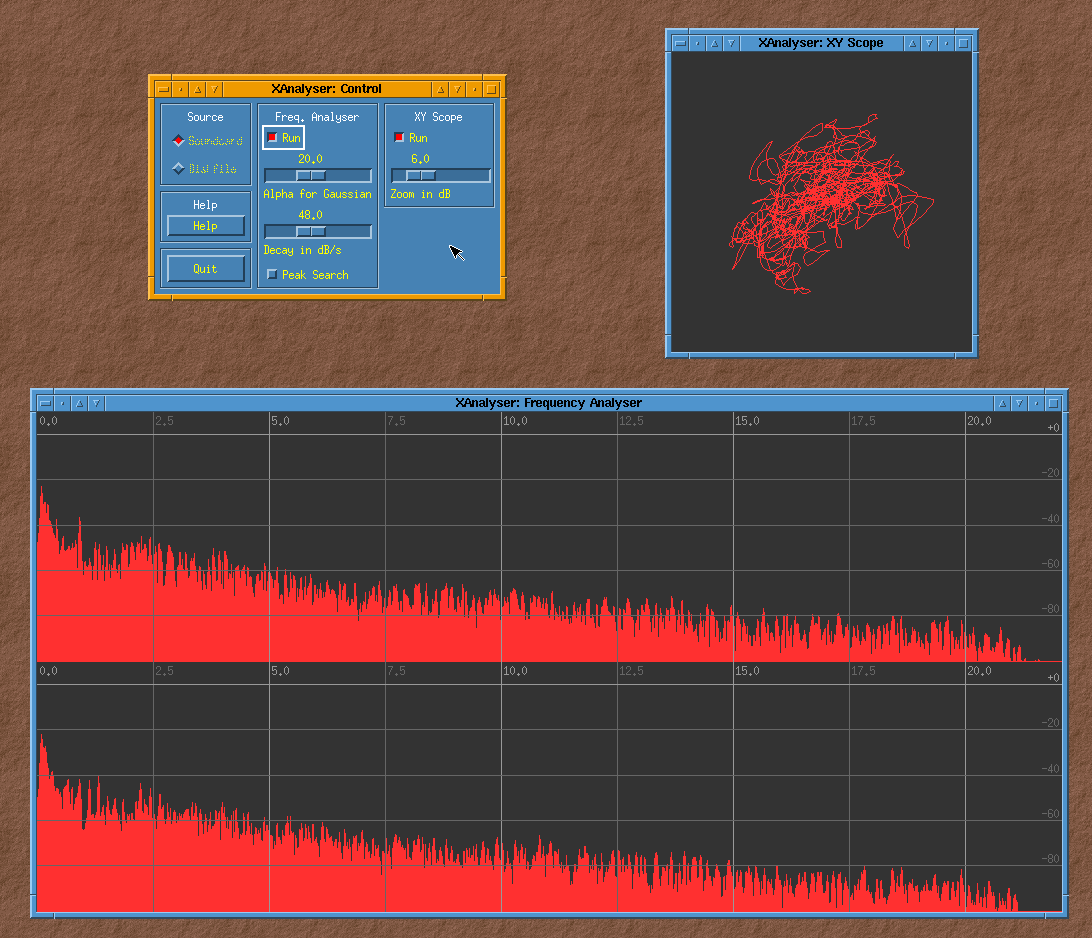1092x938 pixels.
Task: Click the square maximize icon on Frequency Analyser window
Action: click(x=1053, y=403)
